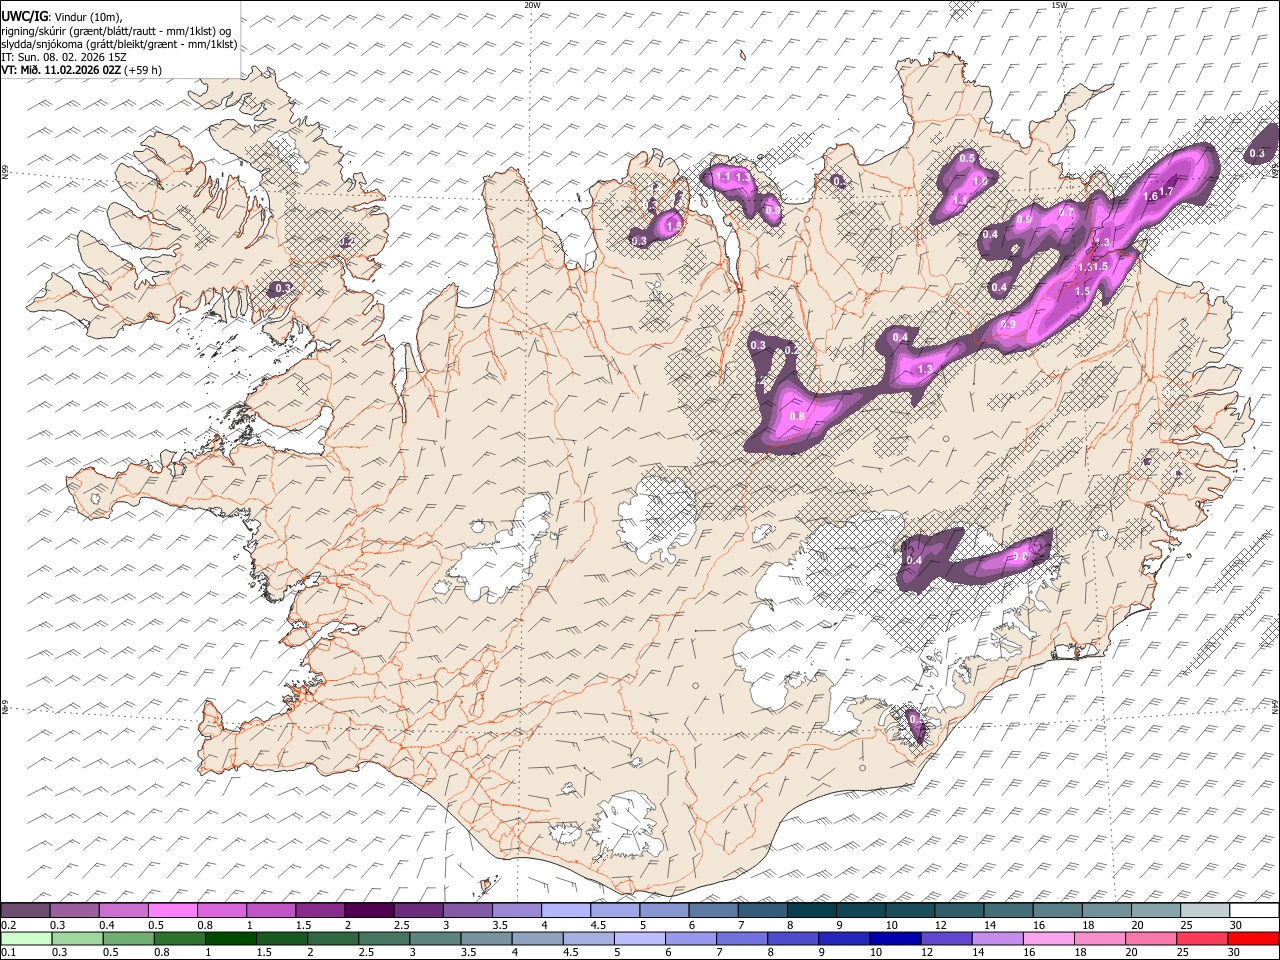This screenshot has height=960, width=1280.
Task: Select the white snow-scale swatch labeled 30
Action: coord(1252,911)
